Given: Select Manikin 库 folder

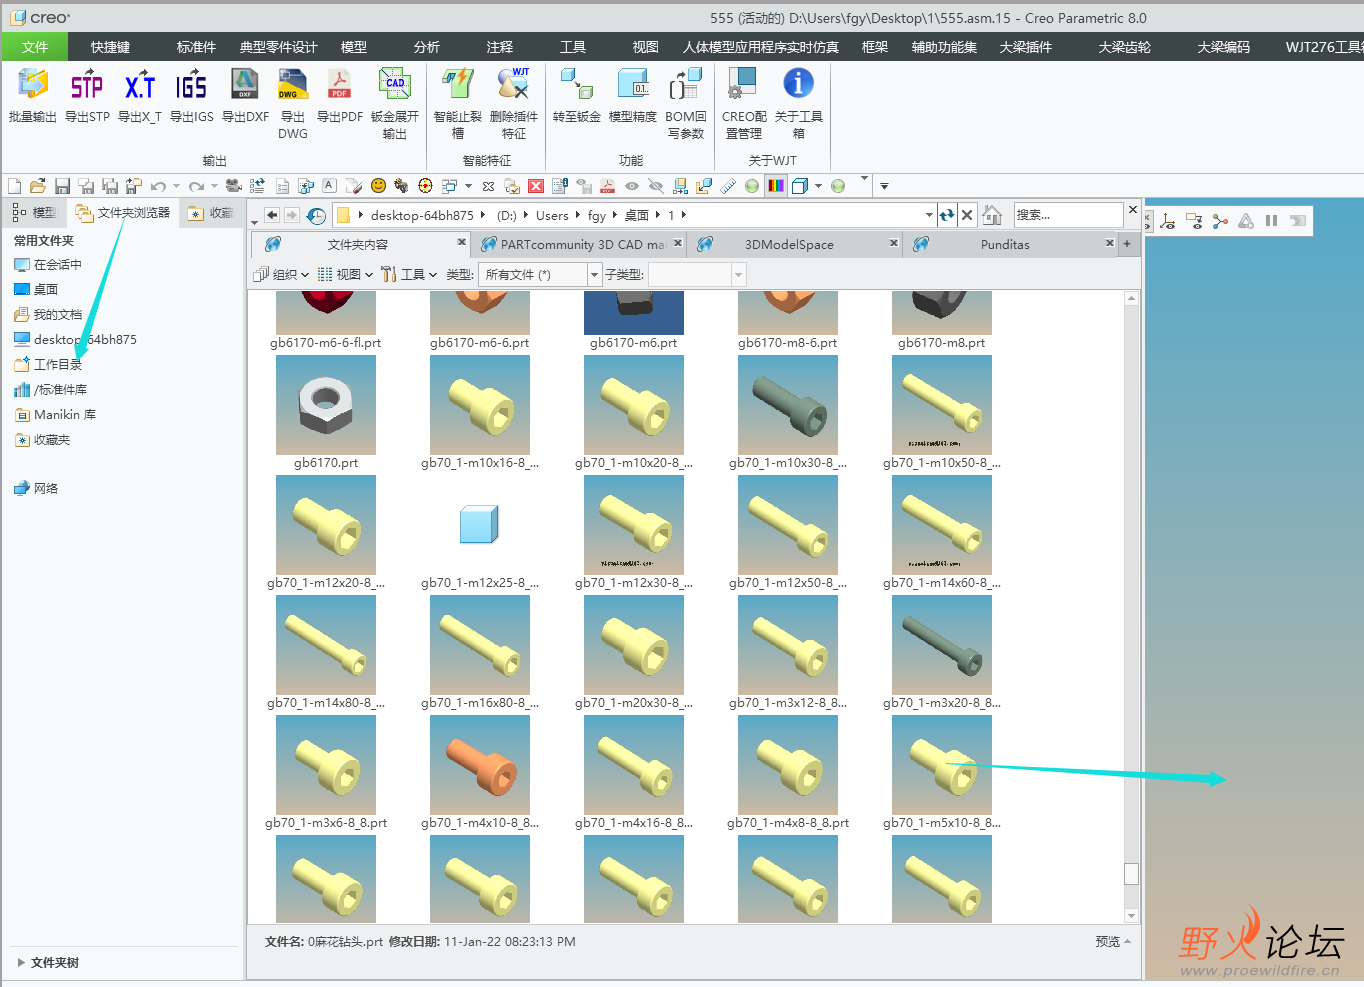Looking at the screenshot, I should 55,415.
